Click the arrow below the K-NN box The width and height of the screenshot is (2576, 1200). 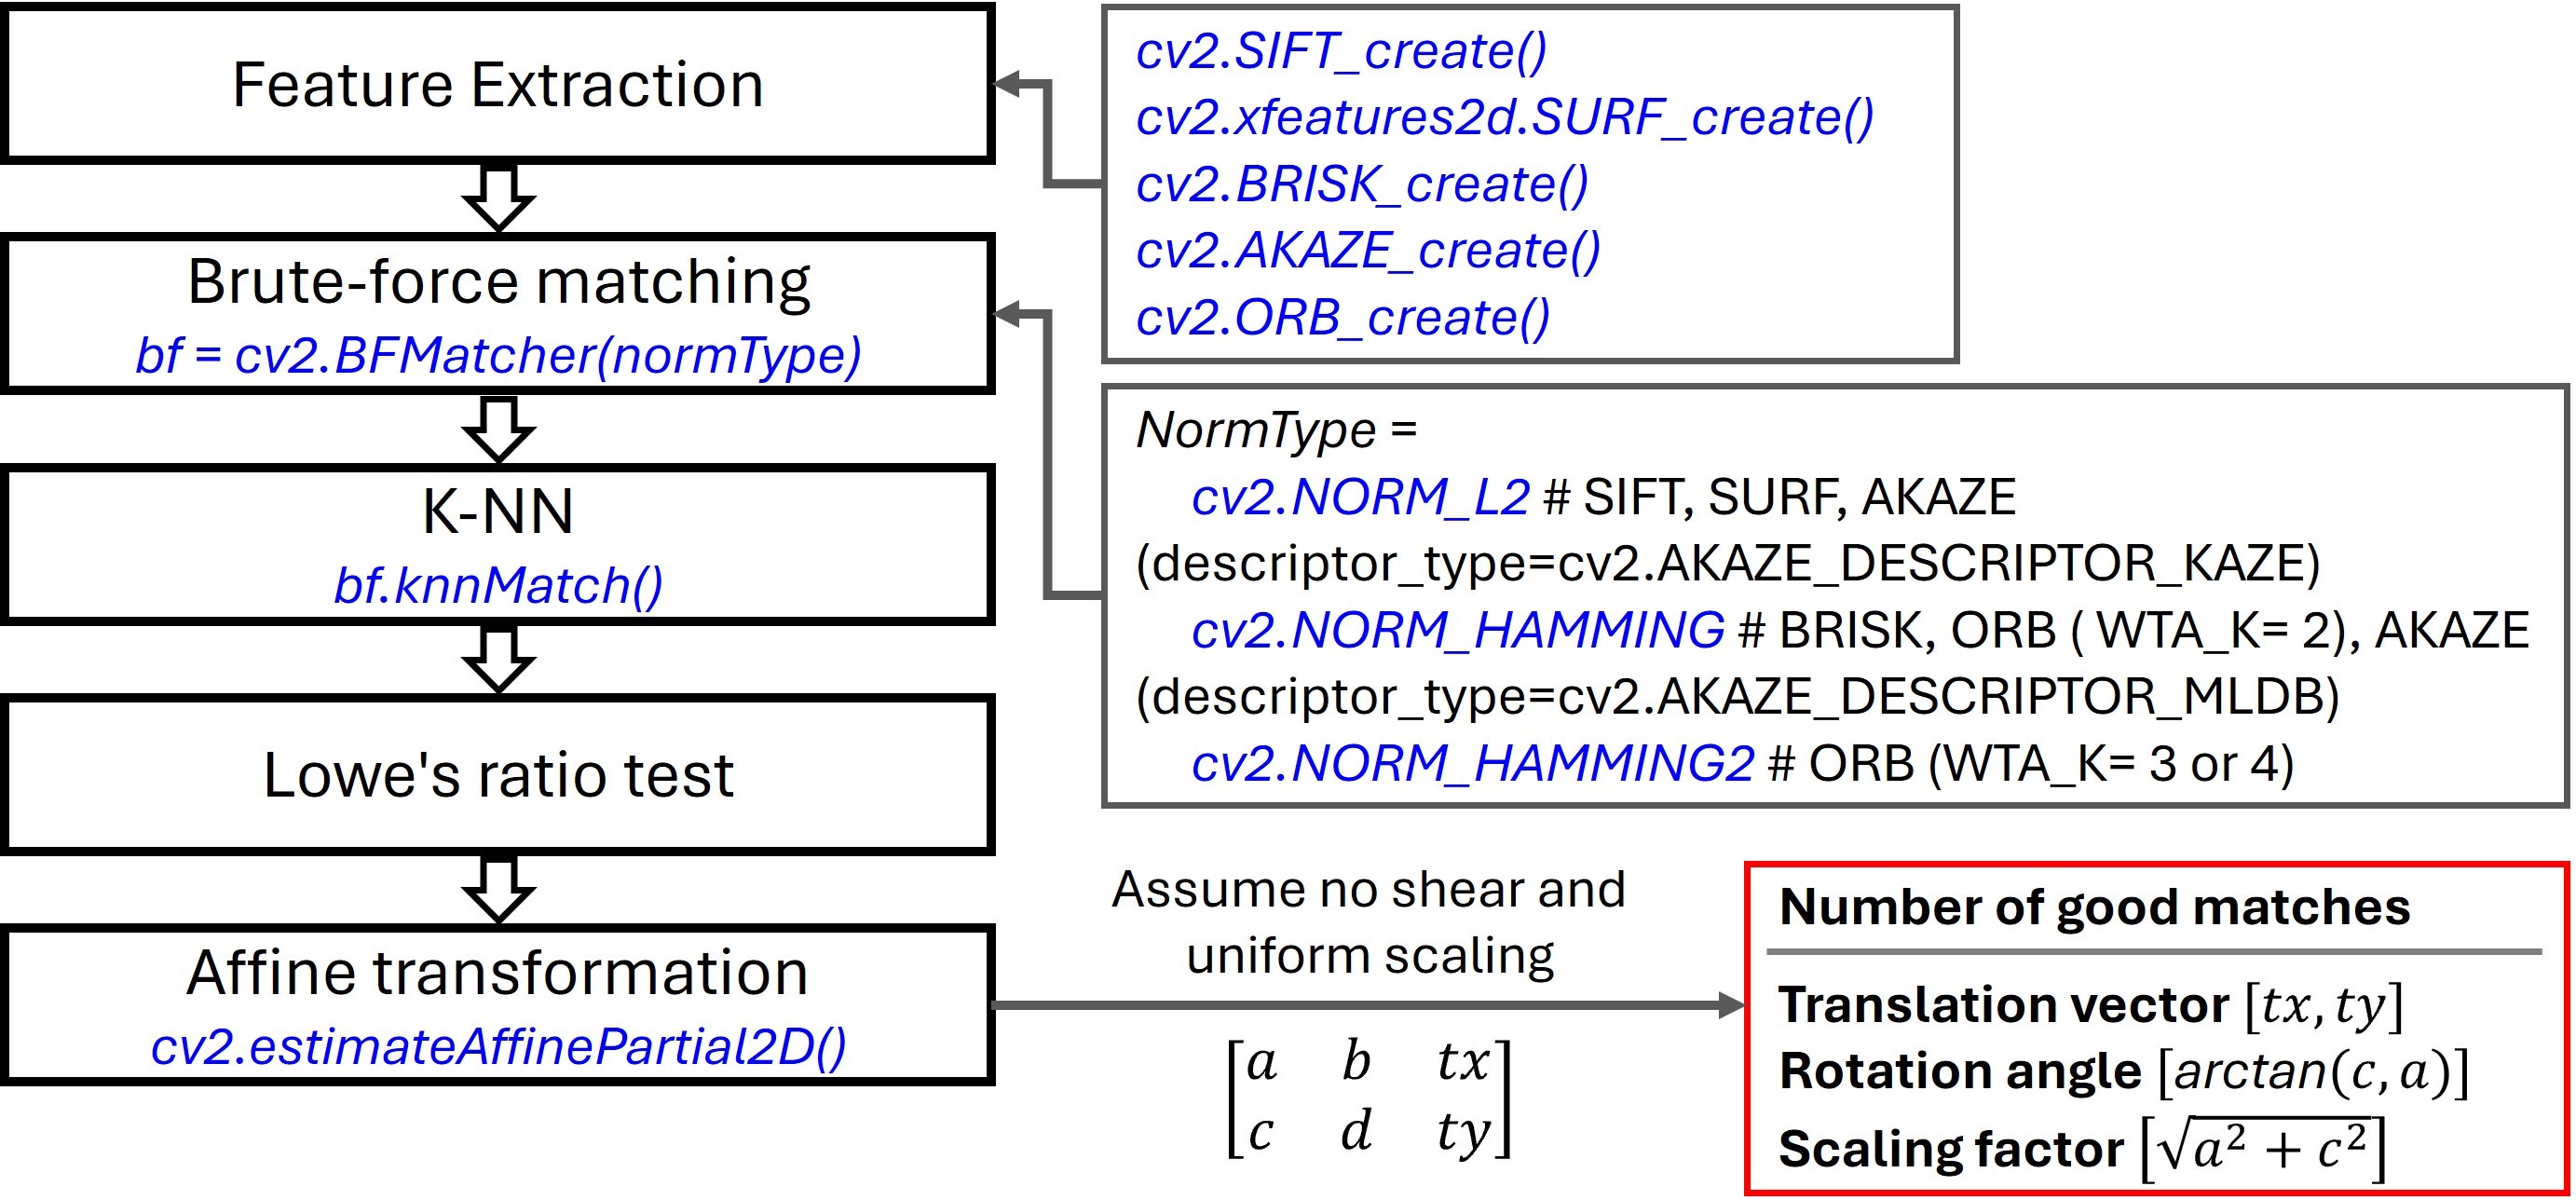498,658
